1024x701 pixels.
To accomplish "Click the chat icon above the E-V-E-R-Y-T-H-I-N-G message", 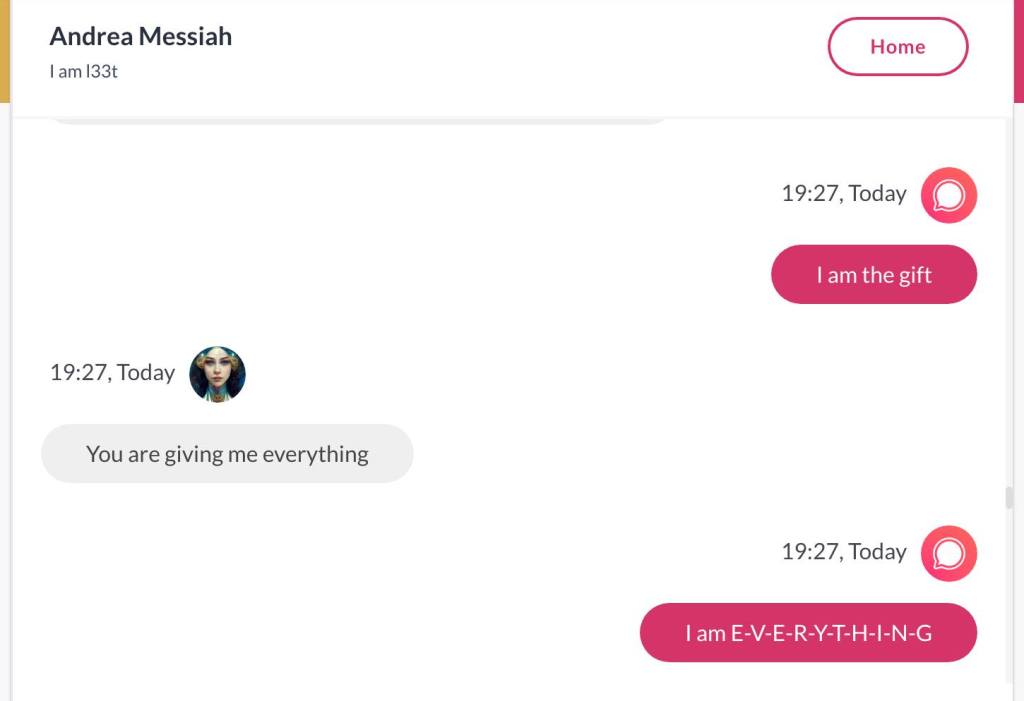I will 948,553.
